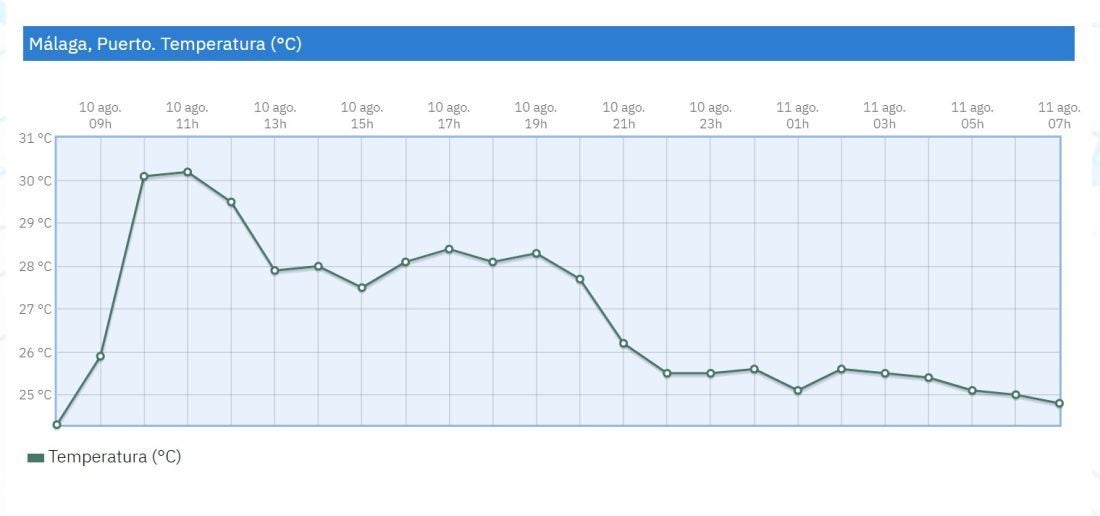The image size is (1100, 516).
Task: Click the '10 ago. 15h' x-axis label
Action: 362,115
